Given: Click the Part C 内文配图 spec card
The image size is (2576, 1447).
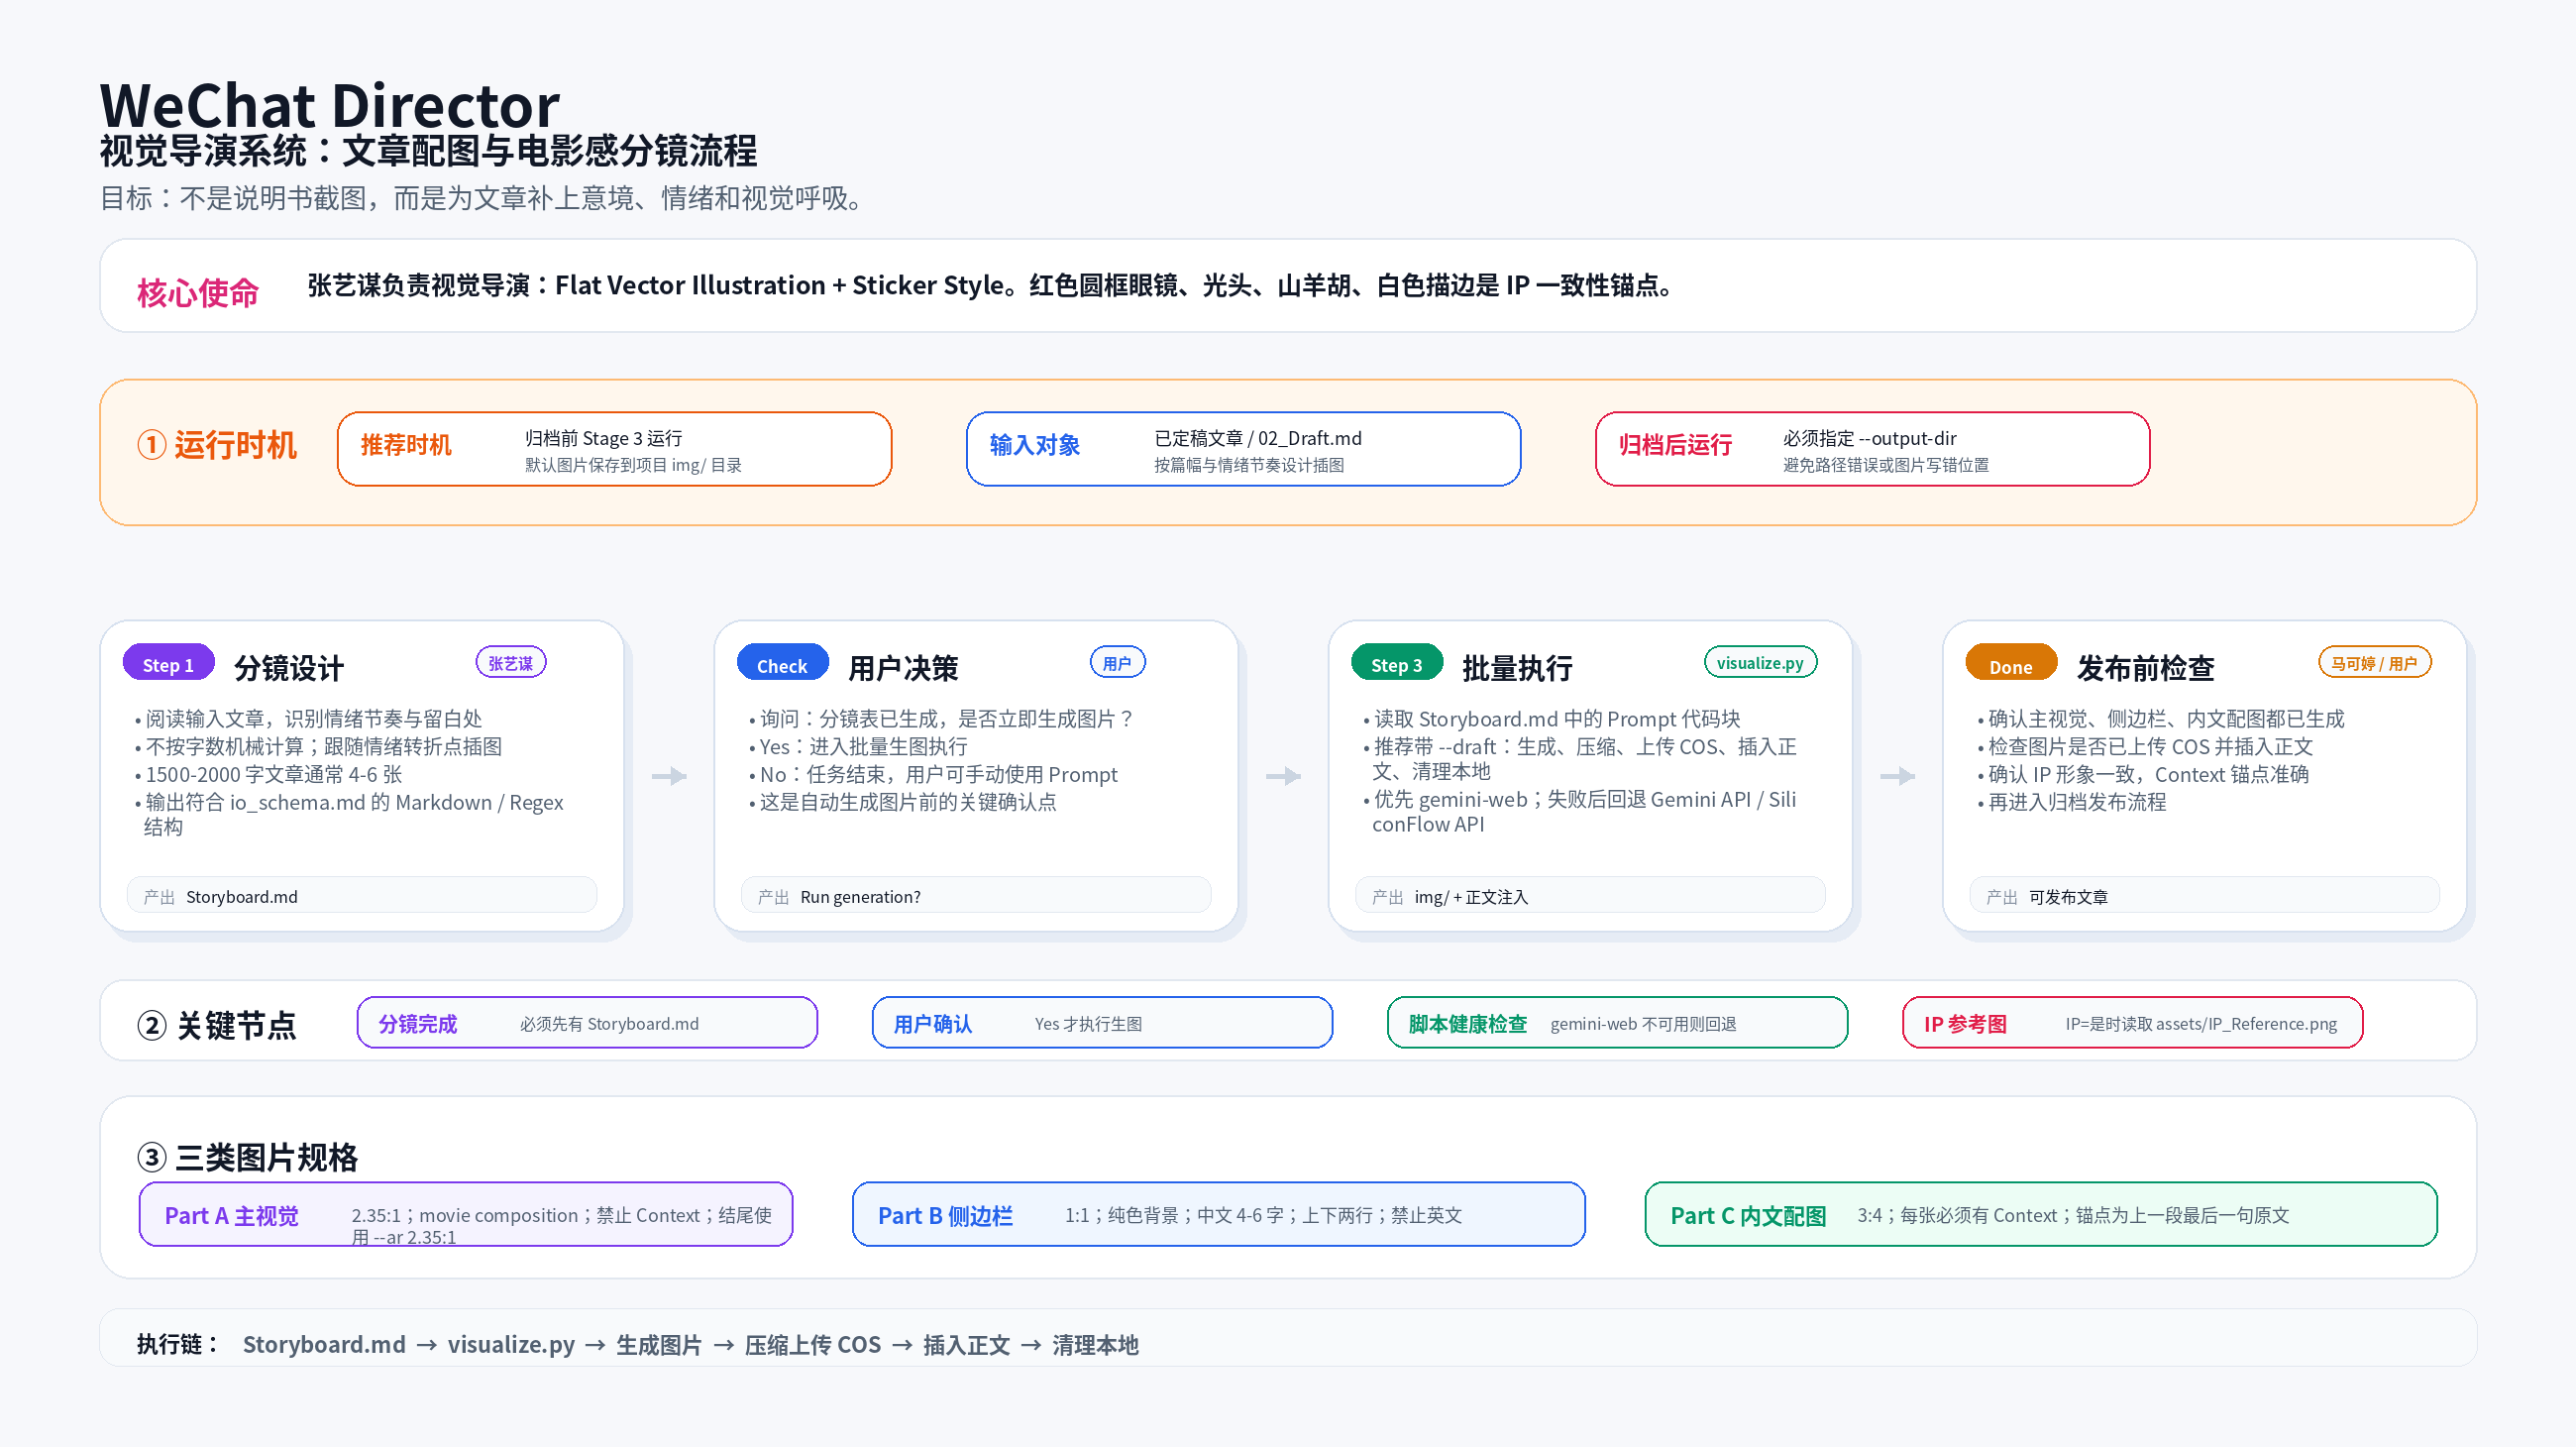Looking at the screenshot, I should coord(2041,1214).
